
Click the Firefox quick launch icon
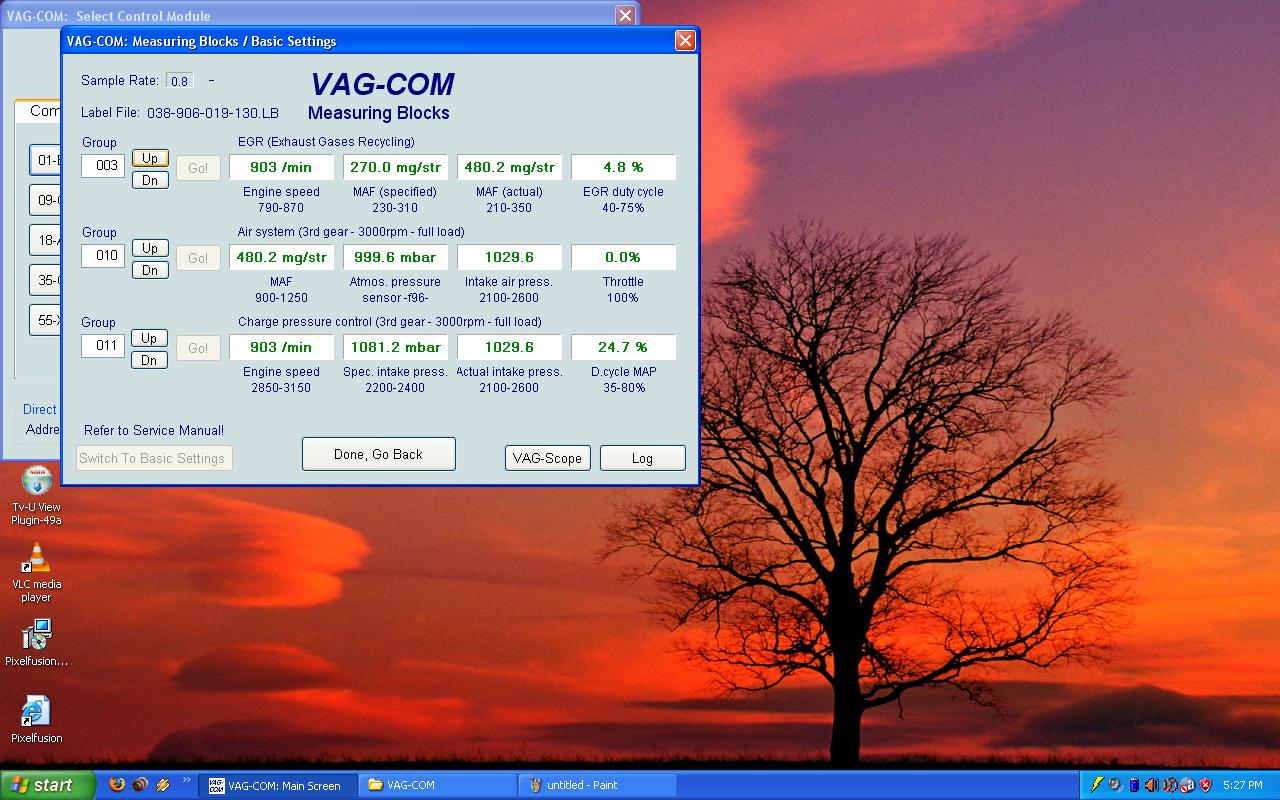click(117, 785)
